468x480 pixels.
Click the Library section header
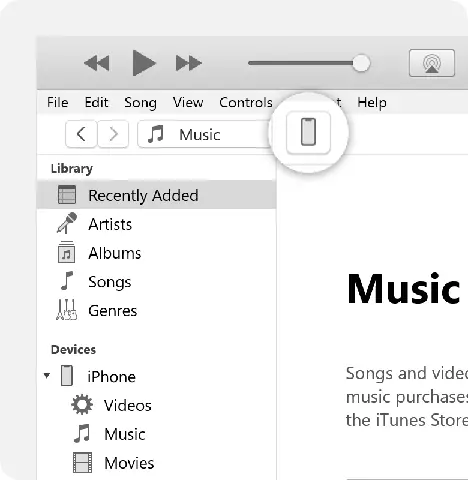click(72, 169)
